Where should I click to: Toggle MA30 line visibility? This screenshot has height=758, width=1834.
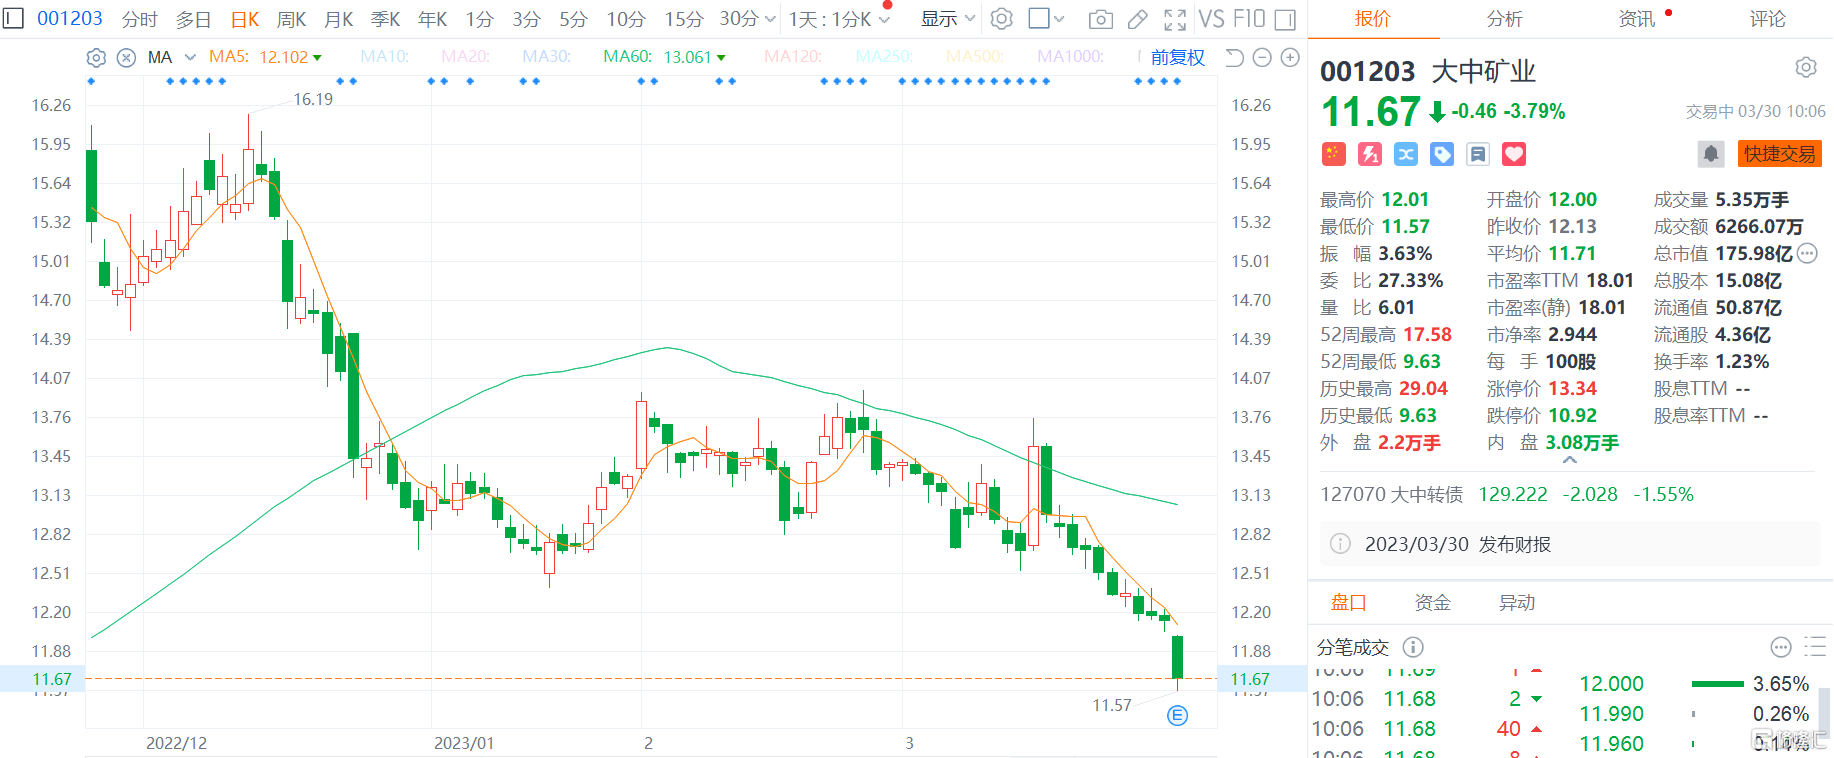[546, 57]
